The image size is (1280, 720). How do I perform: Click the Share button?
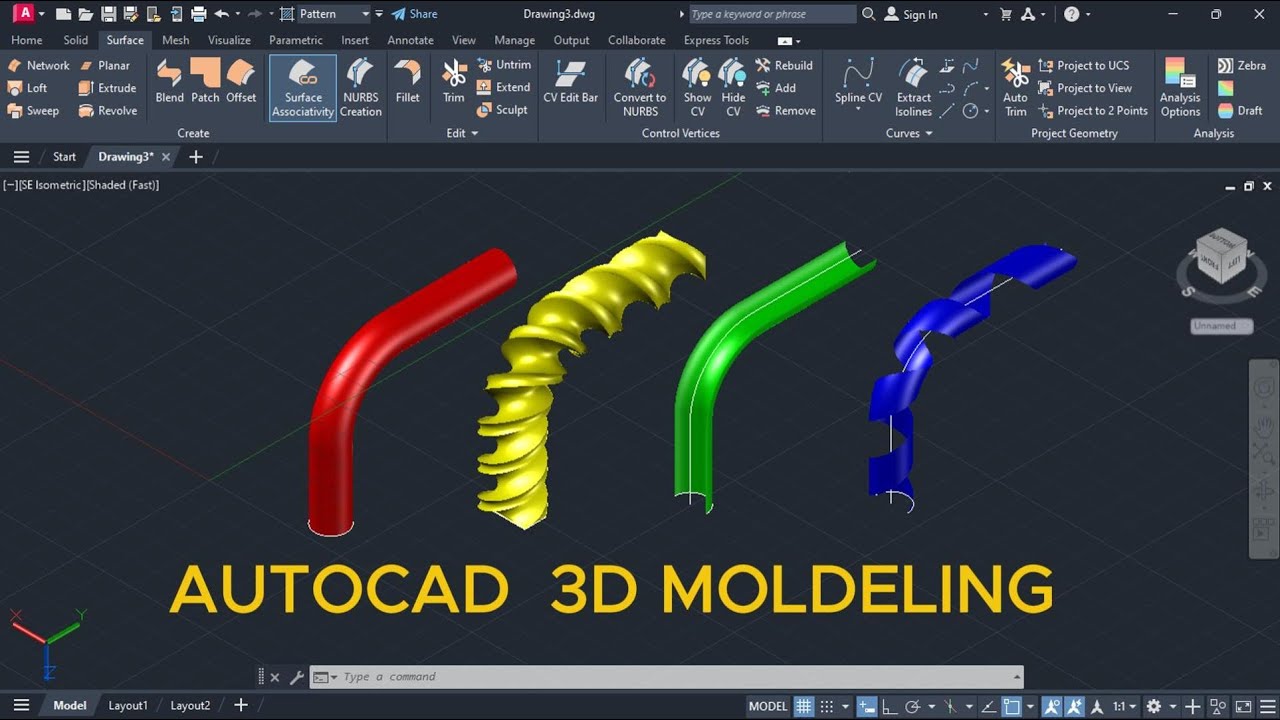click(x=414, y=14)
